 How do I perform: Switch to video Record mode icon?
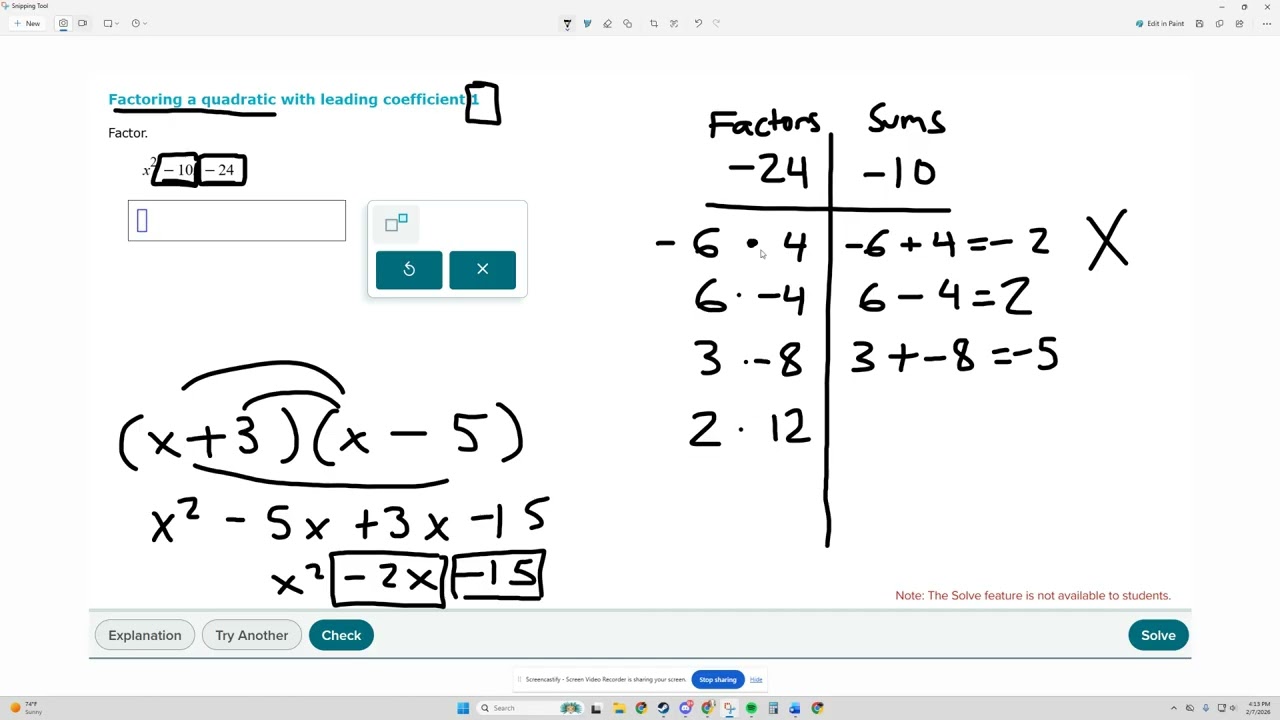tap(82, 23)
